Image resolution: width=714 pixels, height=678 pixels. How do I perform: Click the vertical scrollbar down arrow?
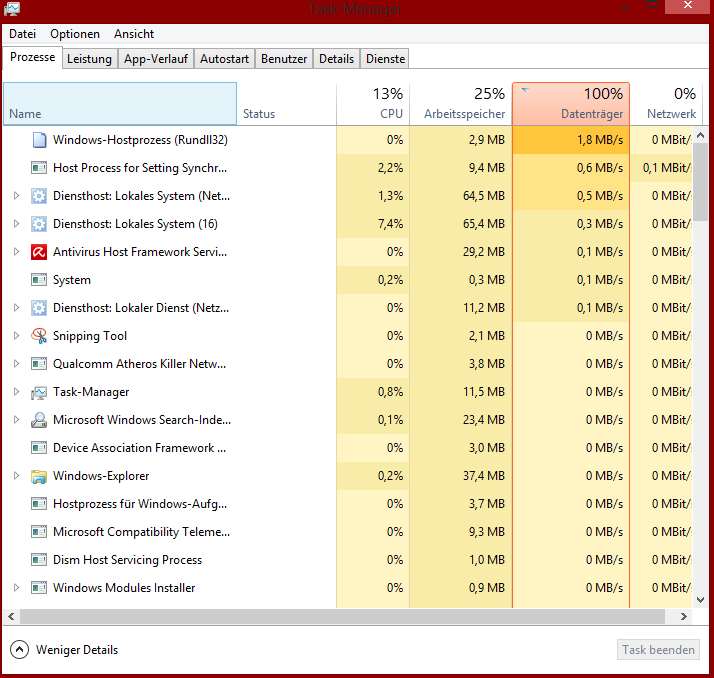tap(700, 600)
